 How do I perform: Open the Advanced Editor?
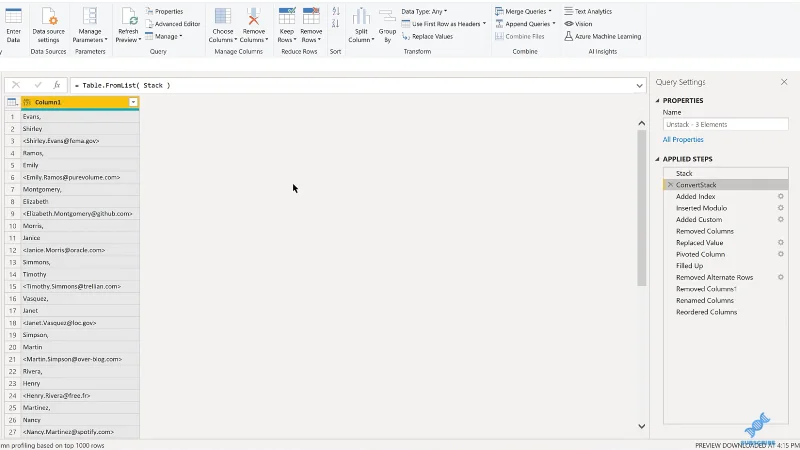tap(173, 24)
